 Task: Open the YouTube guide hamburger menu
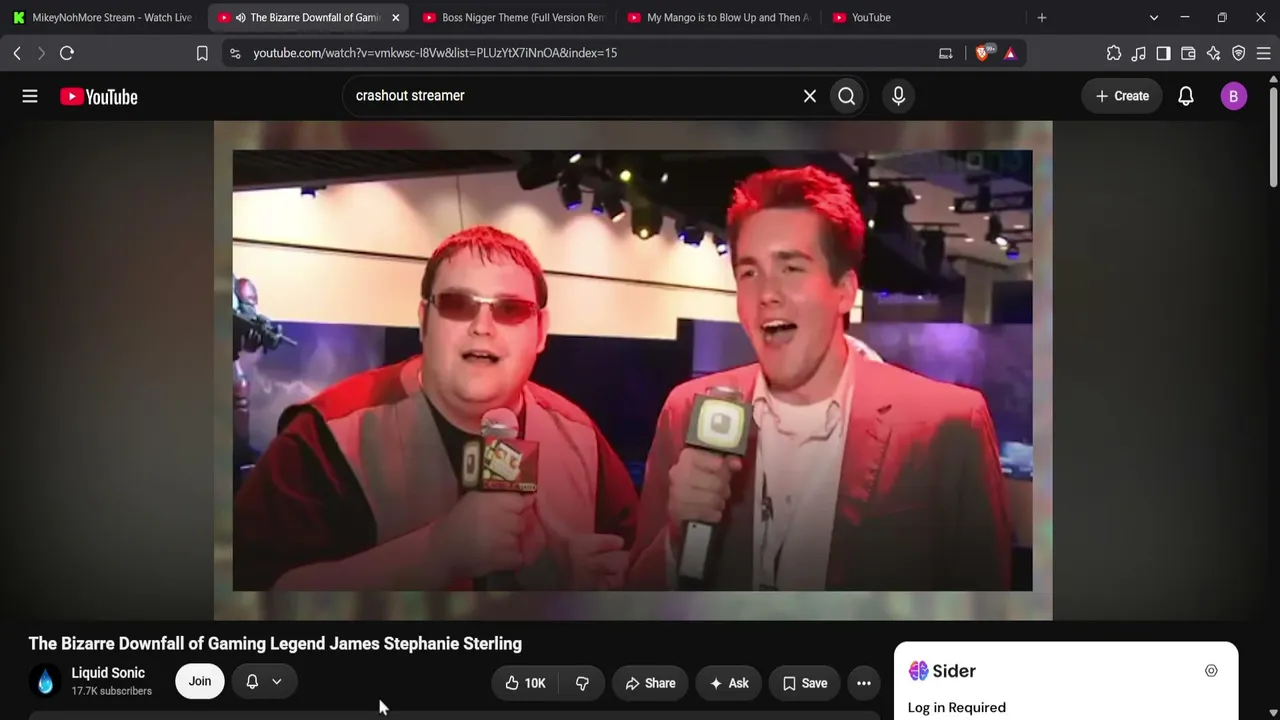click(x=30, y=96)
